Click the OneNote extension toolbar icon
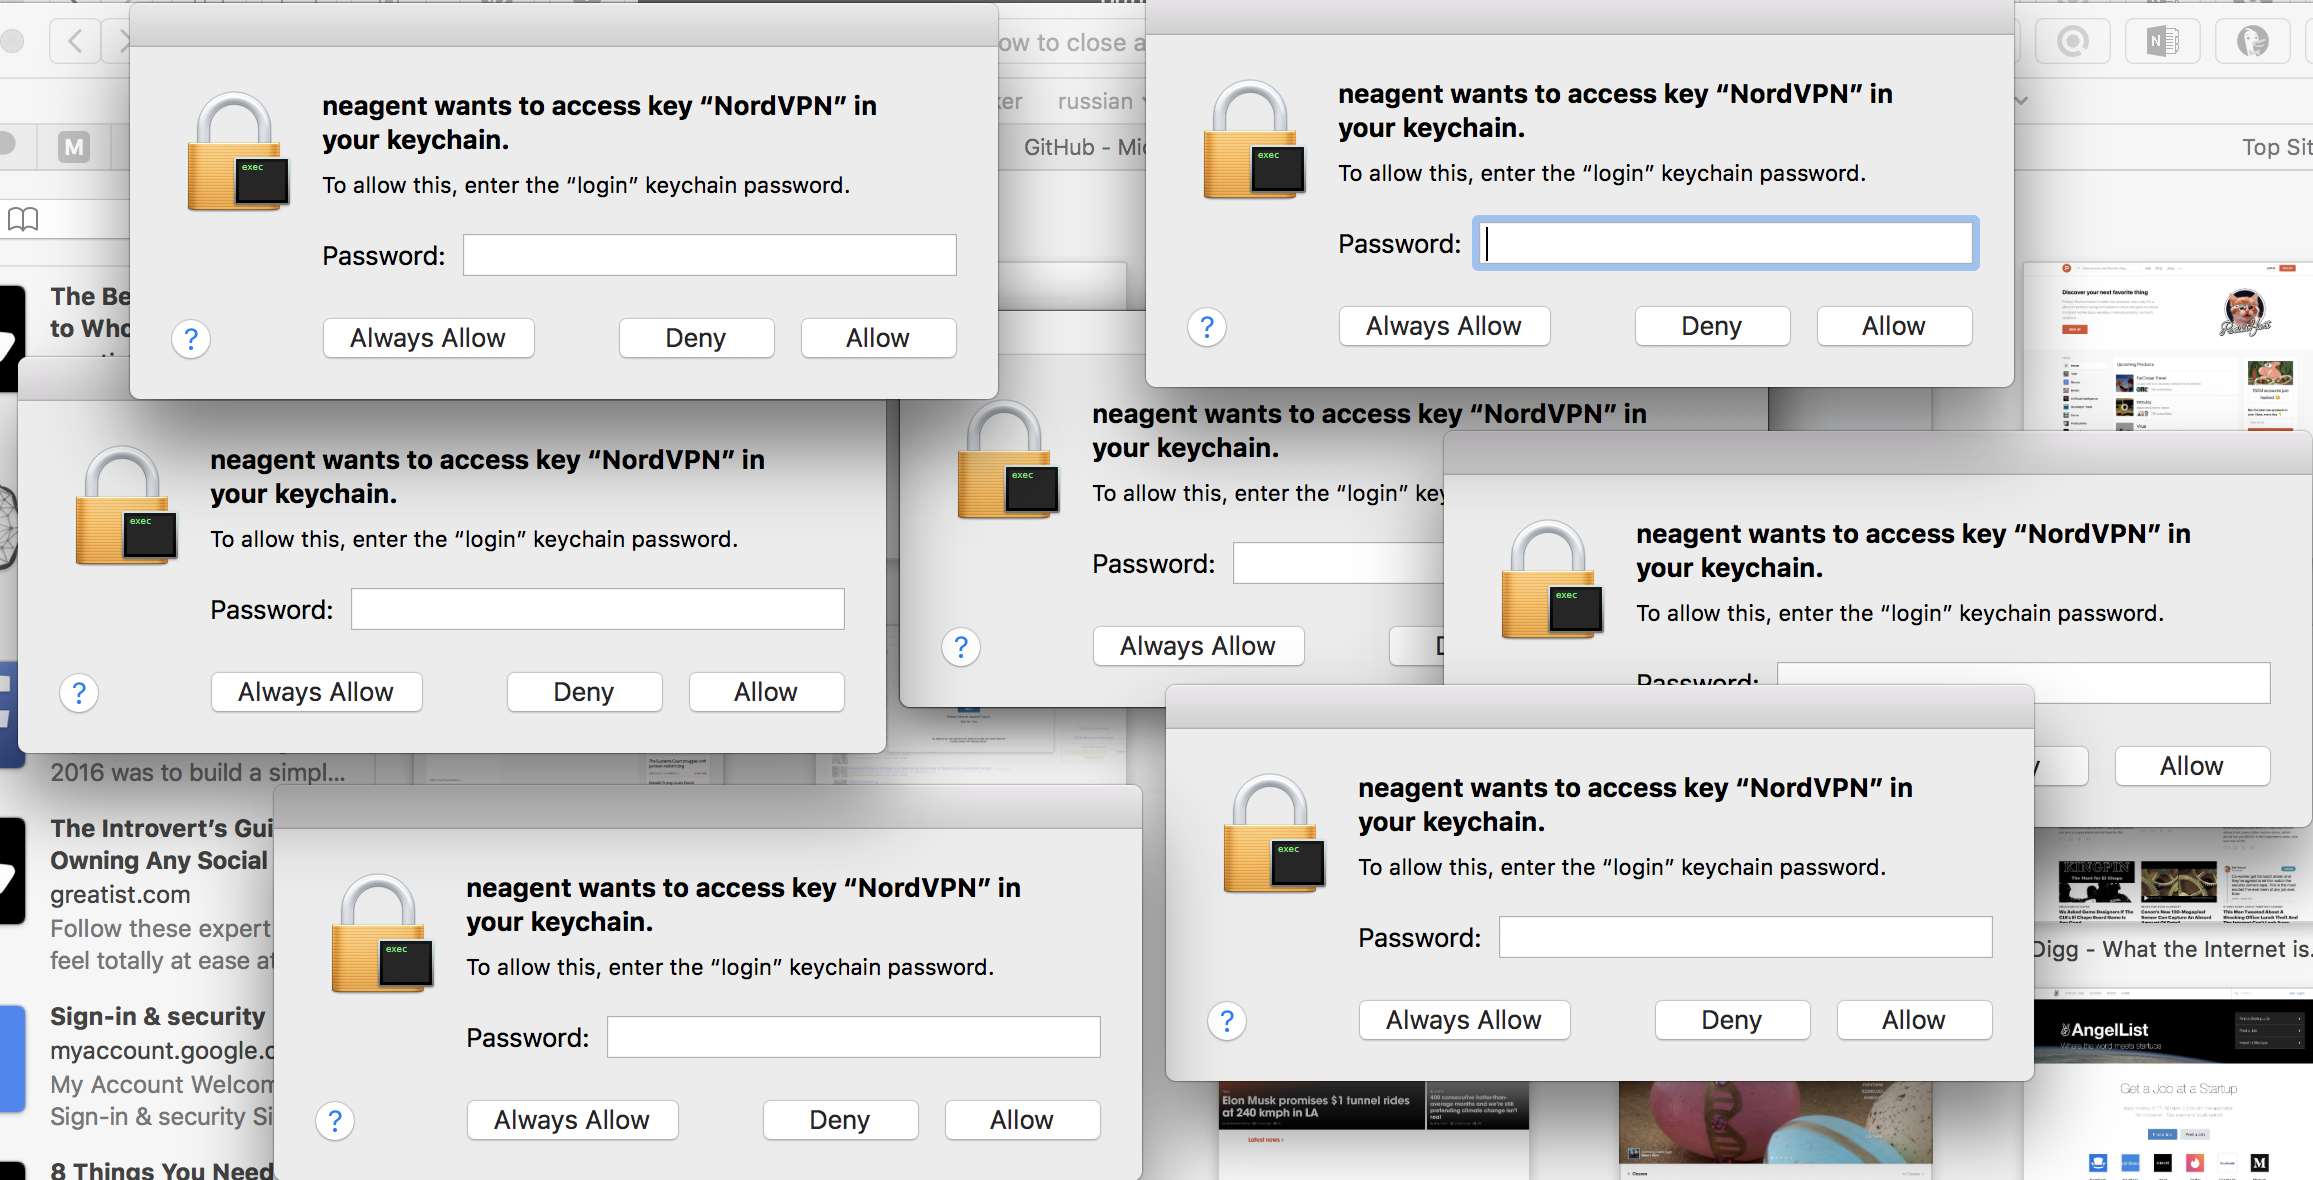 pyautogui.click(x=2163, y=41)
